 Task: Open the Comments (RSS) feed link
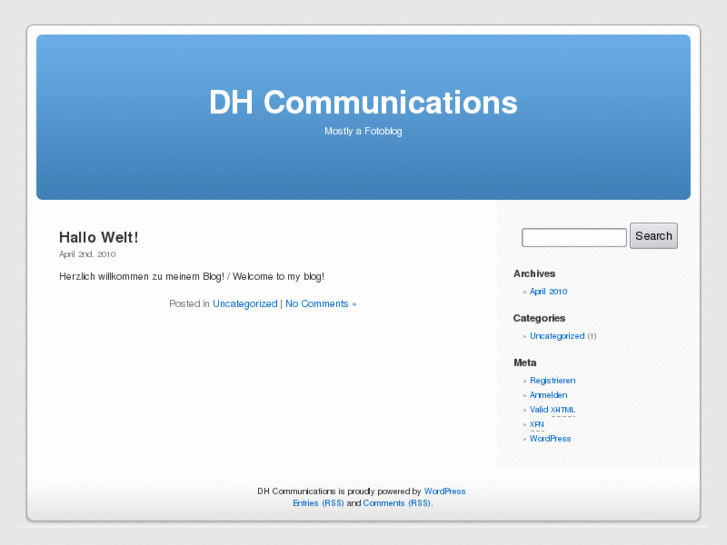[x=397, y=503]
